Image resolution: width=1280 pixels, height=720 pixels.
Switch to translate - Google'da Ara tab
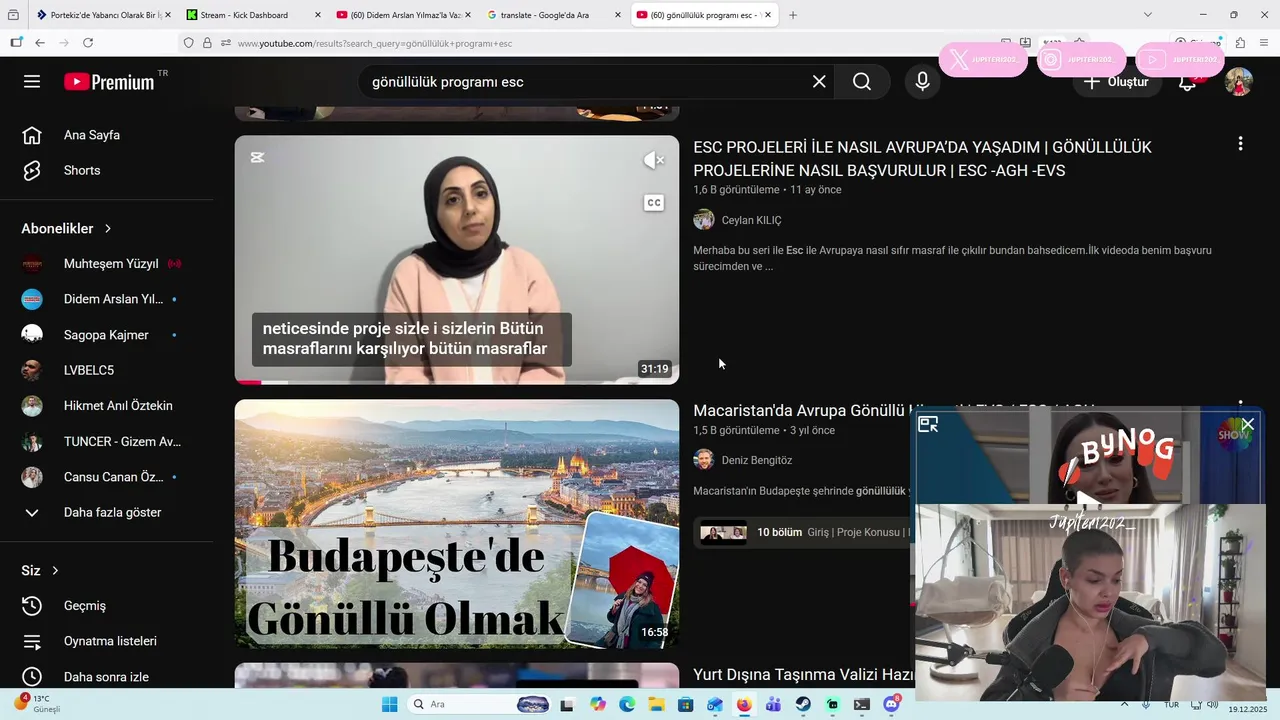tap(545, 15)
